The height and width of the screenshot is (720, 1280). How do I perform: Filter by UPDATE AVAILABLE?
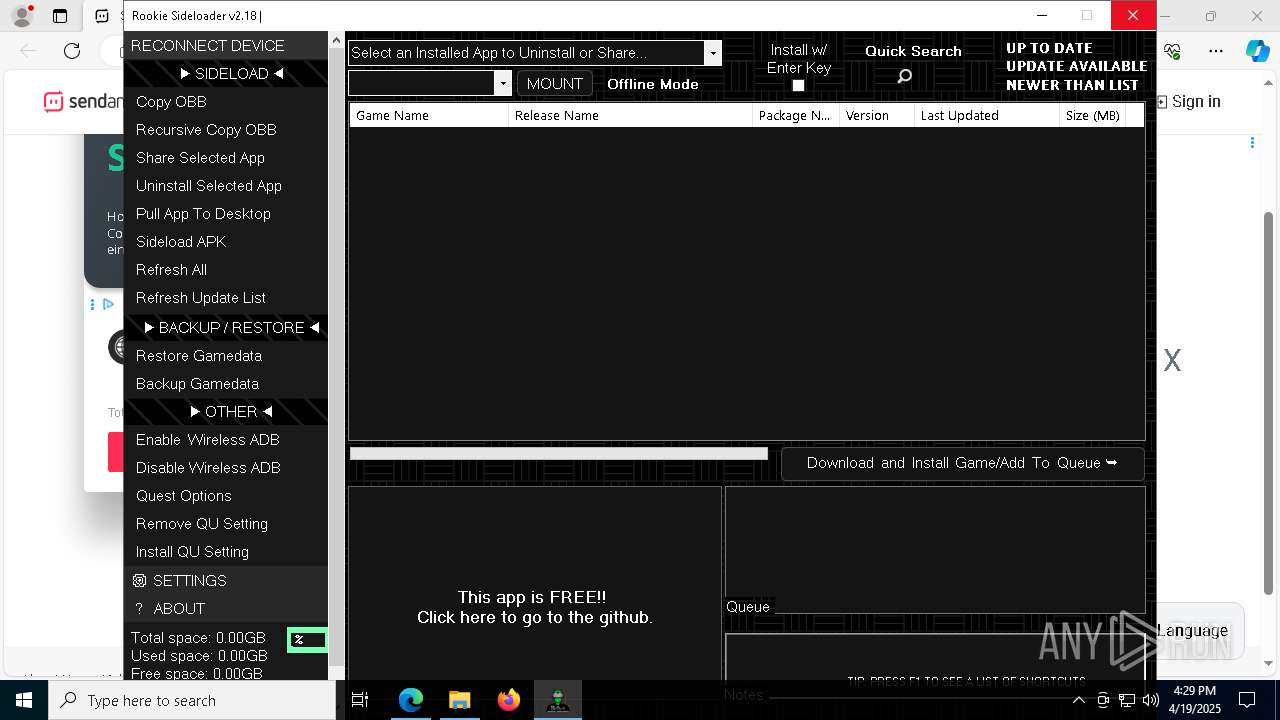1076,66
